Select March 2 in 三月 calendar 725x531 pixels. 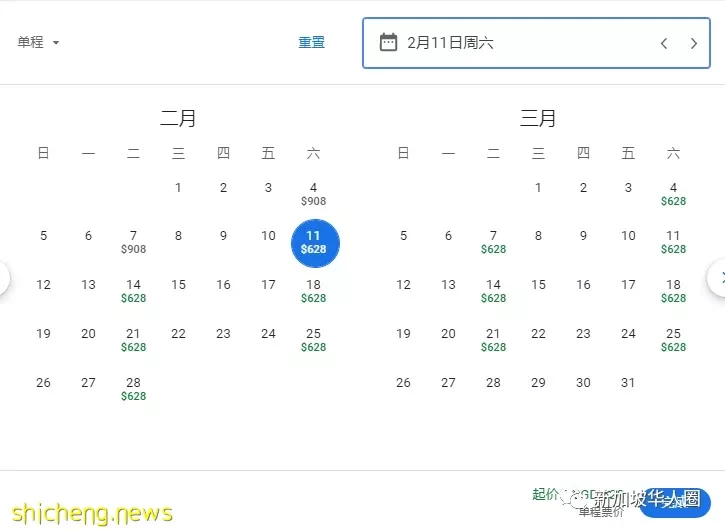point(584,188)
